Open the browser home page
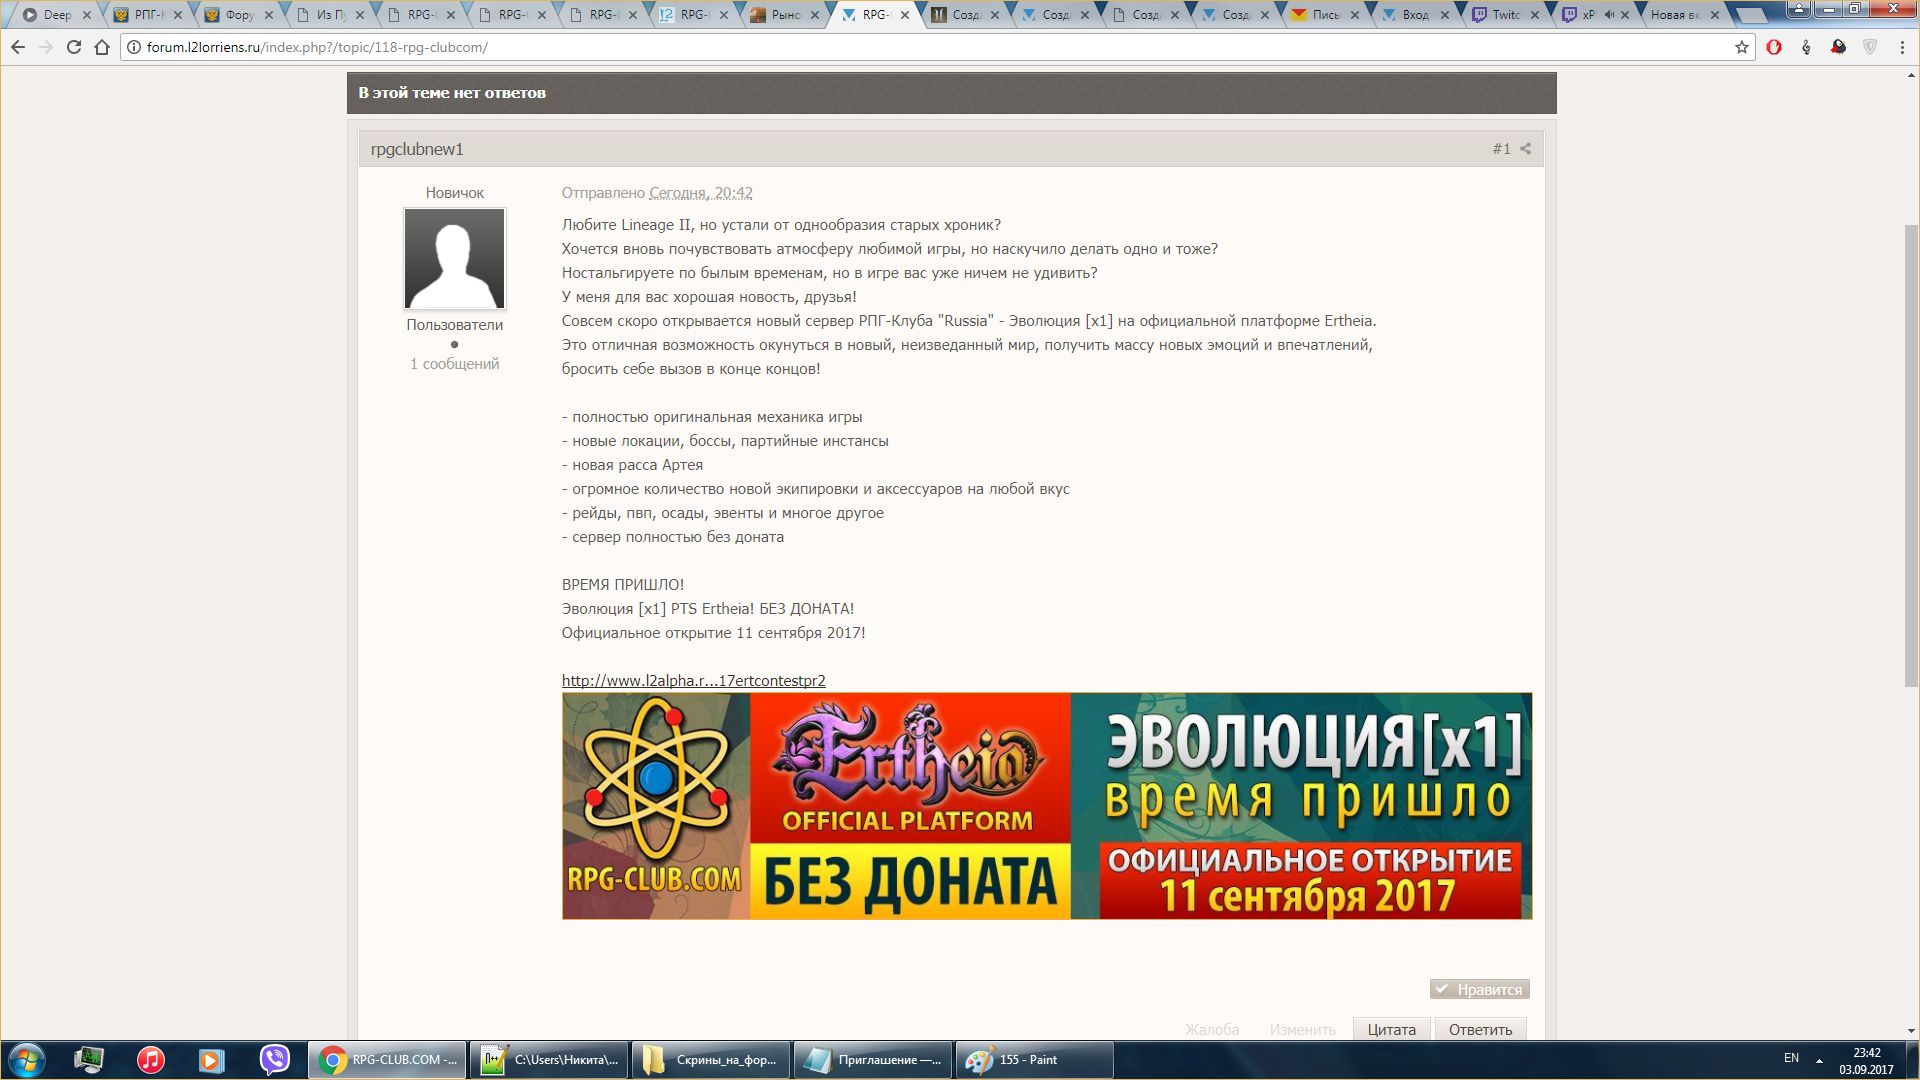 point(101,47)
